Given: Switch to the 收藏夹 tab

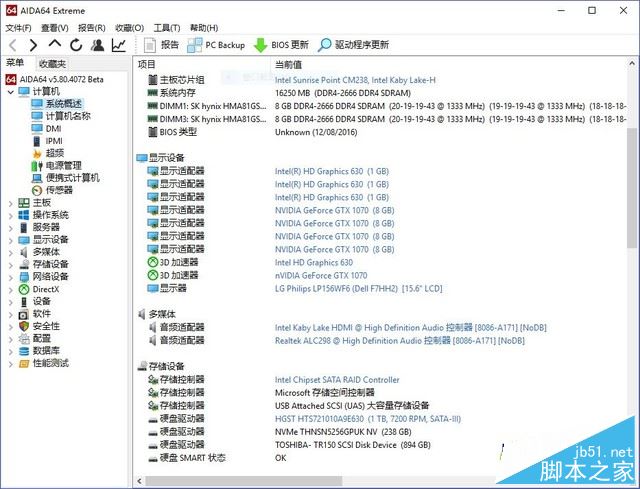Looking at the screenshot, I should point(52,64).
